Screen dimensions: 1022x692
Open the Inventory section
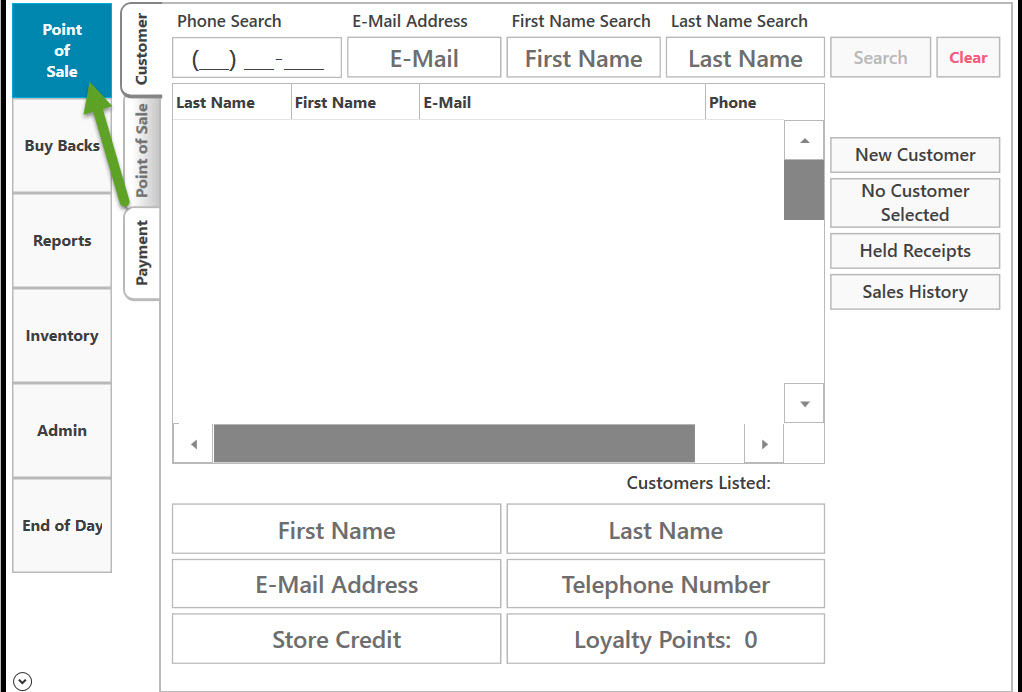coord(62,336)
